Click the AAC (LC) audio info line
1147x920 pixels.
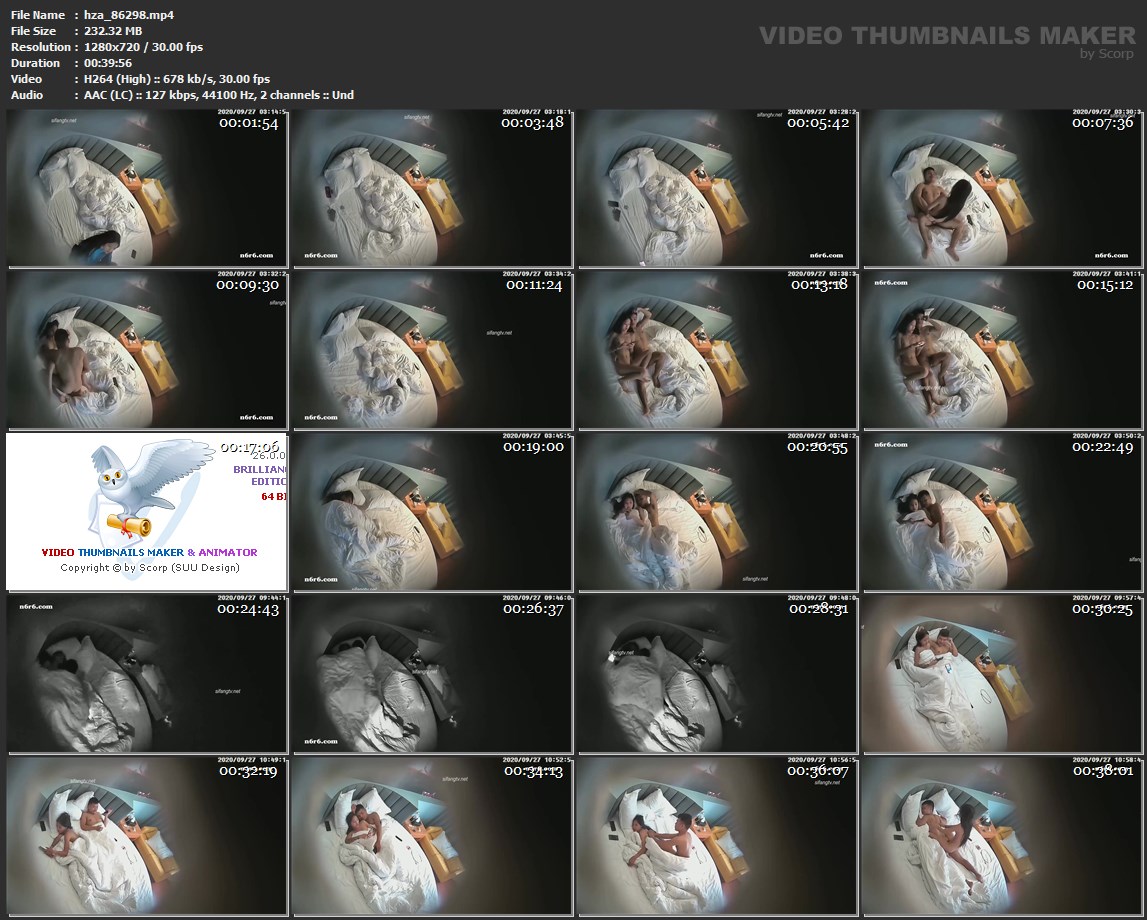point(219,95)
